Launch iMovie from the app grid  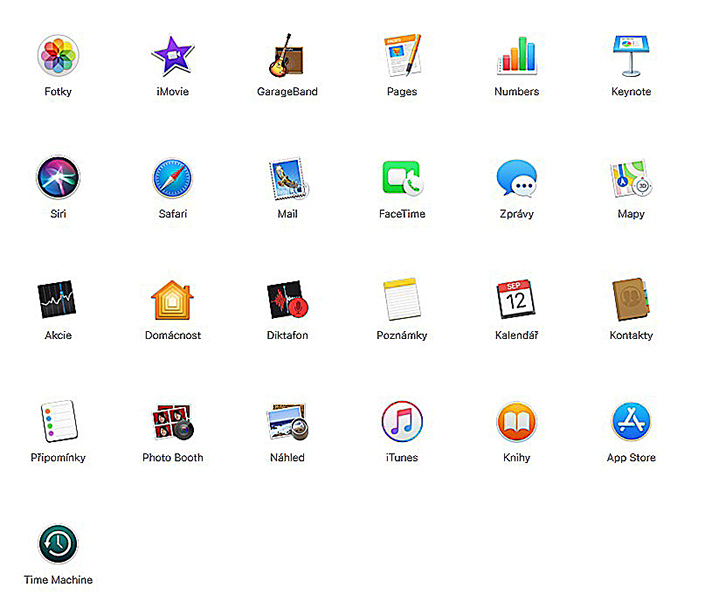point(172,56)
